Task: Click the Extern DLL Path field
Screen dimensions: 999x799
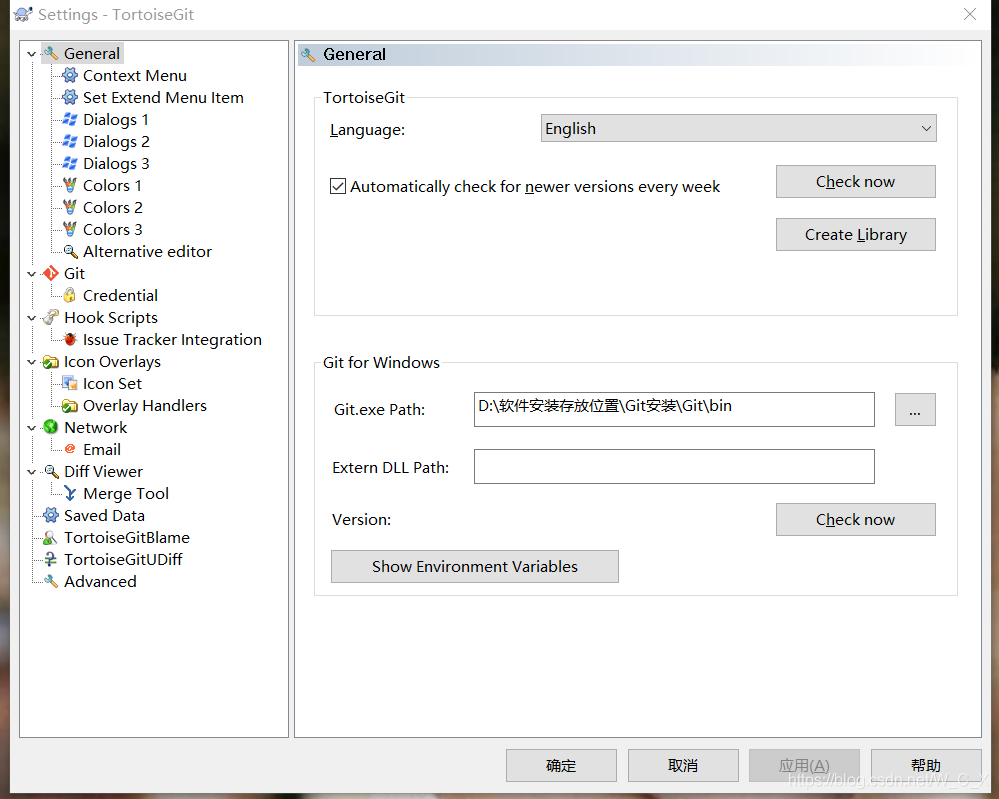Action: pos(674,466)
